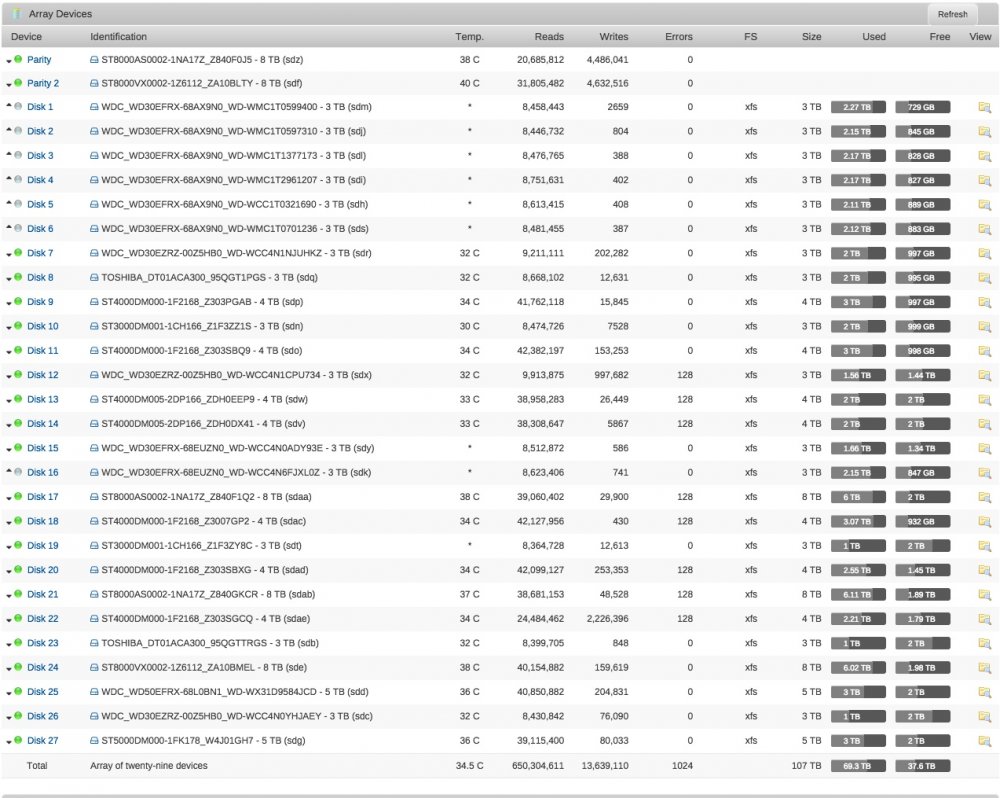Click the Identification column header
The width and height of the screenshot is (1000, 798).
[x=118, y=36]
